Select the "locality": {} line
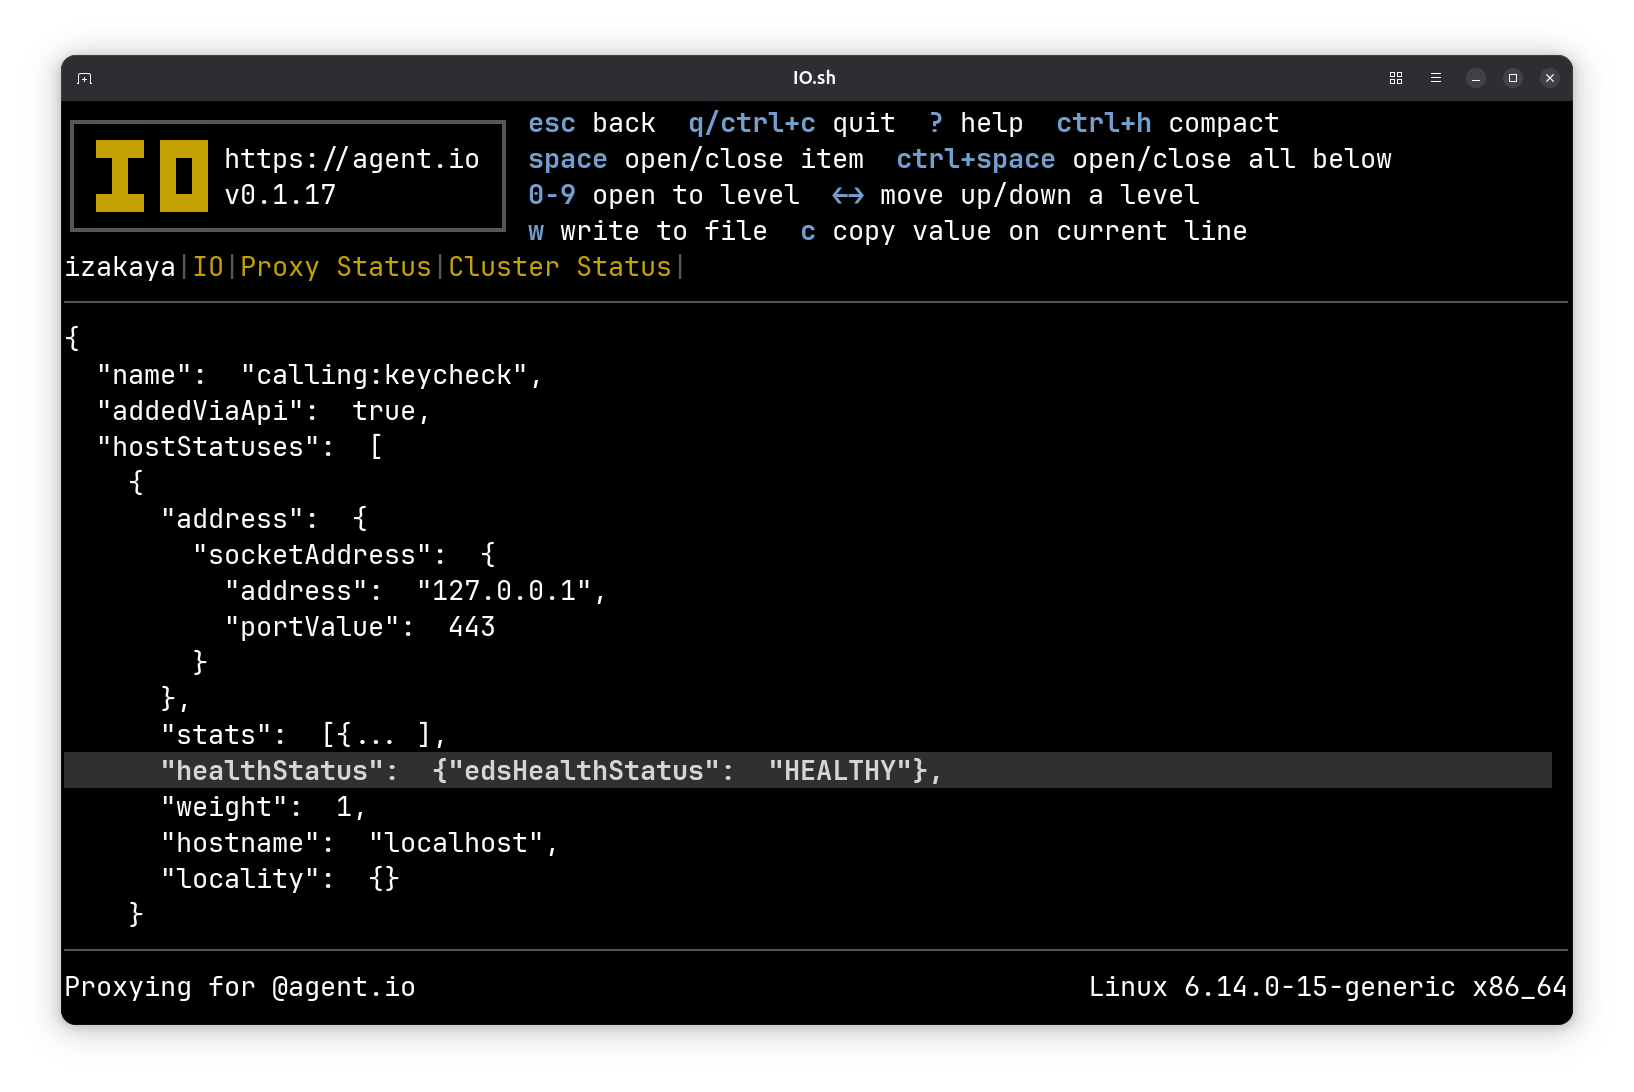The image size is (1634, 1092). [280, 879]
